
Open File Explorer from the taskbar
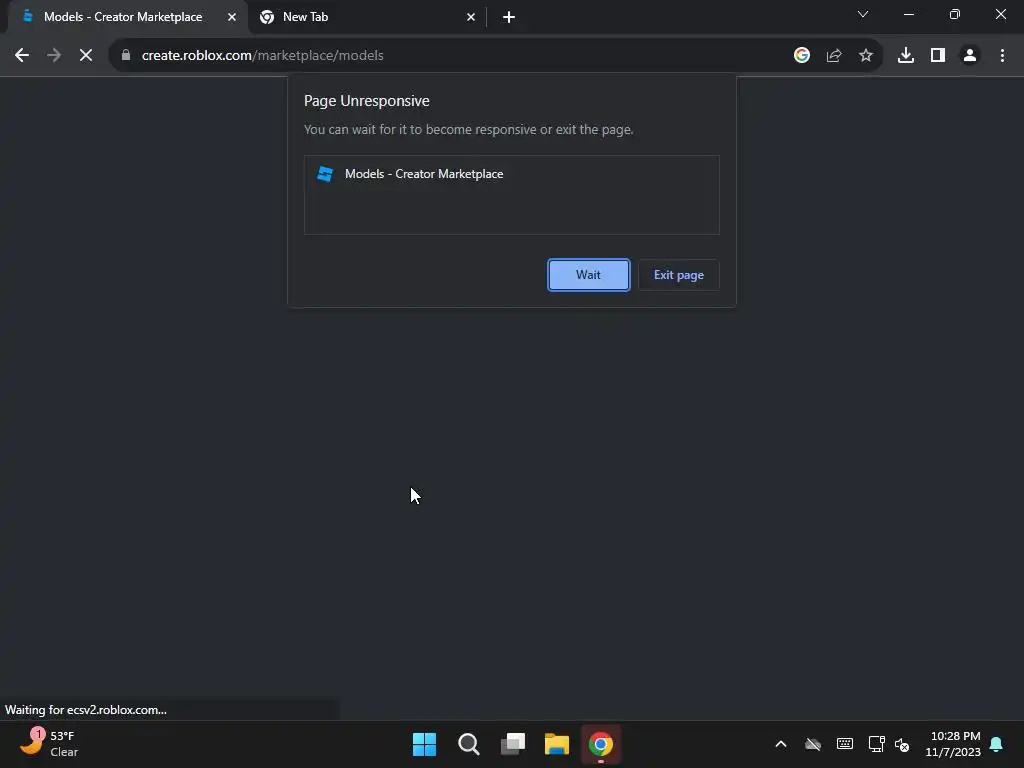(556, 744)
